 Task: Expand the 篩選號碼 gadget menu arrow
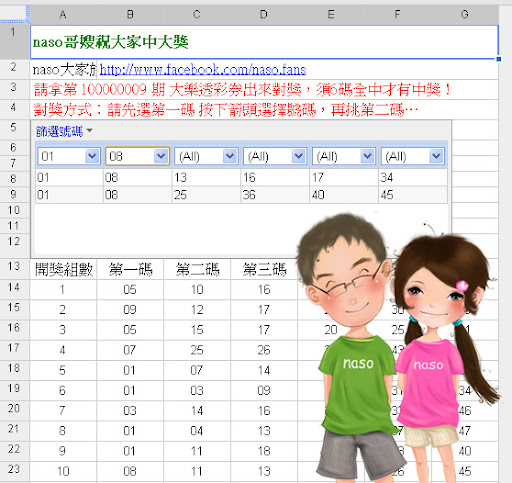(89, 131)
